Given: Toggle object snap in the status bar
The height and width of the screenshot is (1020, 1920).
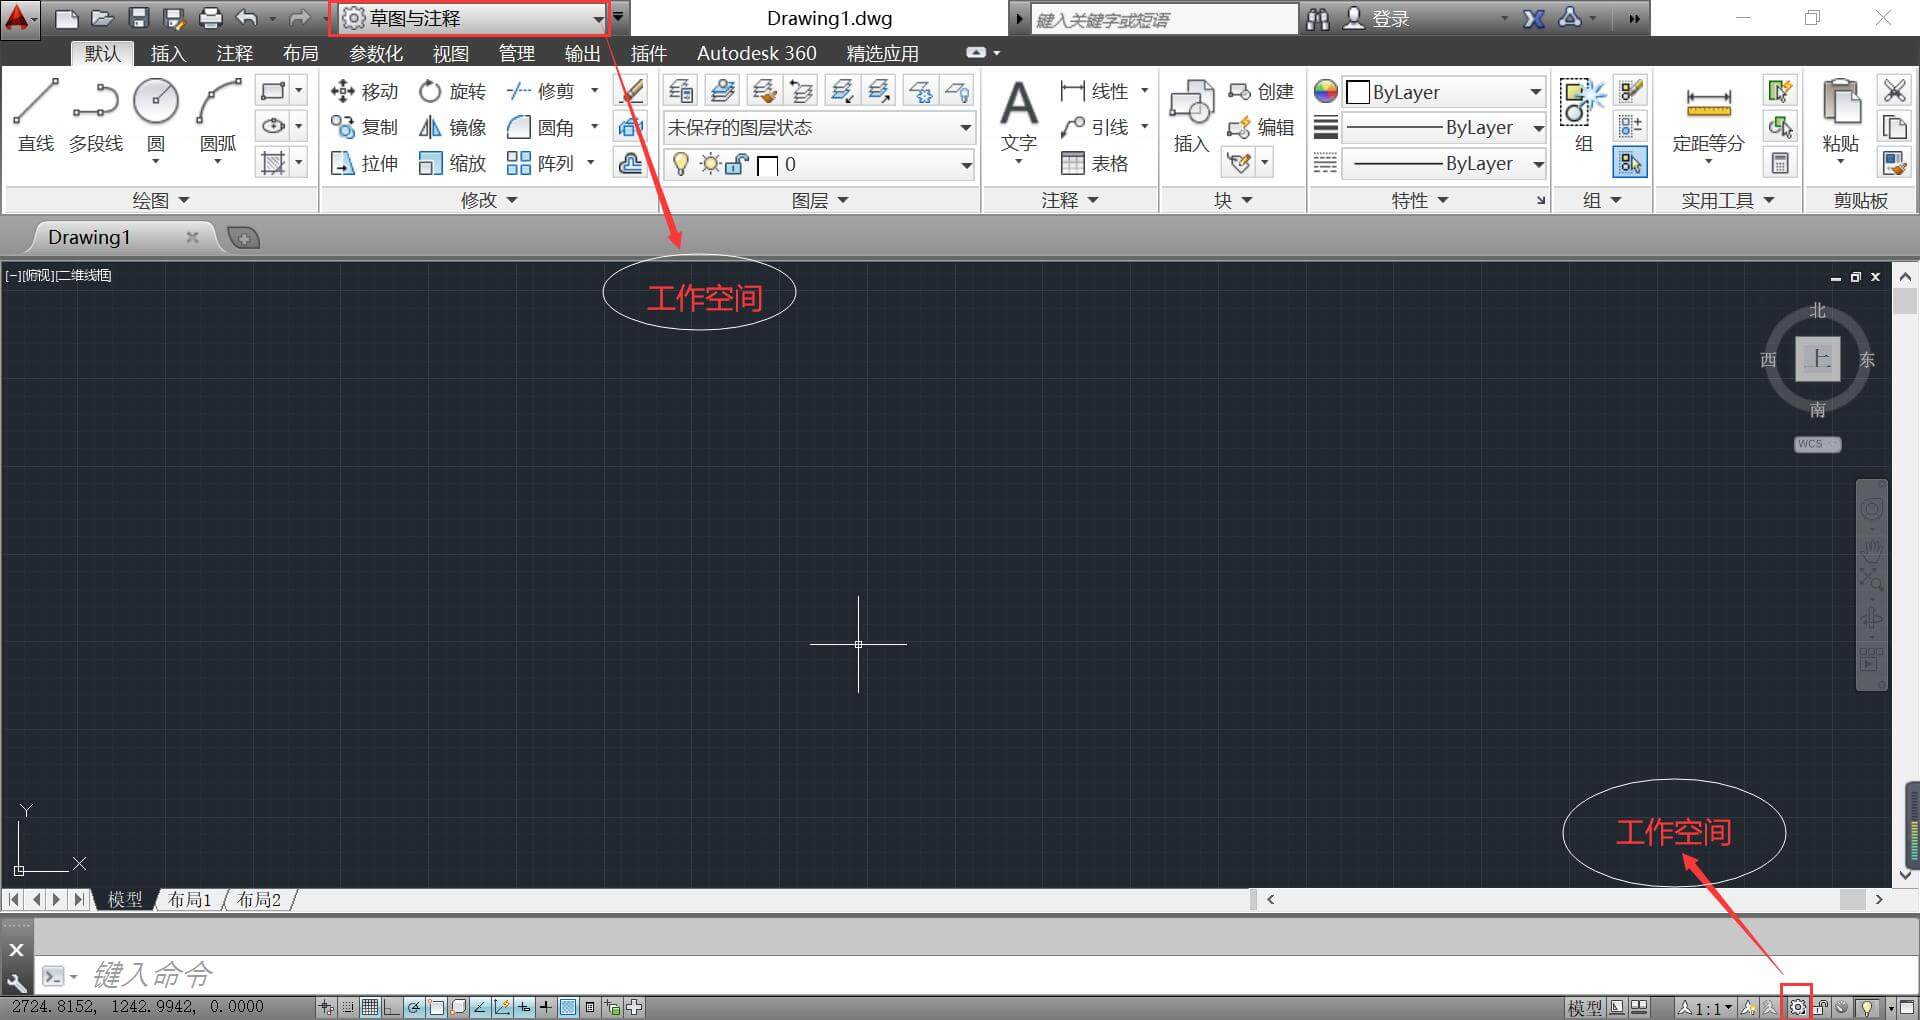Looking at the screenshot, I should coord(436,1007).
